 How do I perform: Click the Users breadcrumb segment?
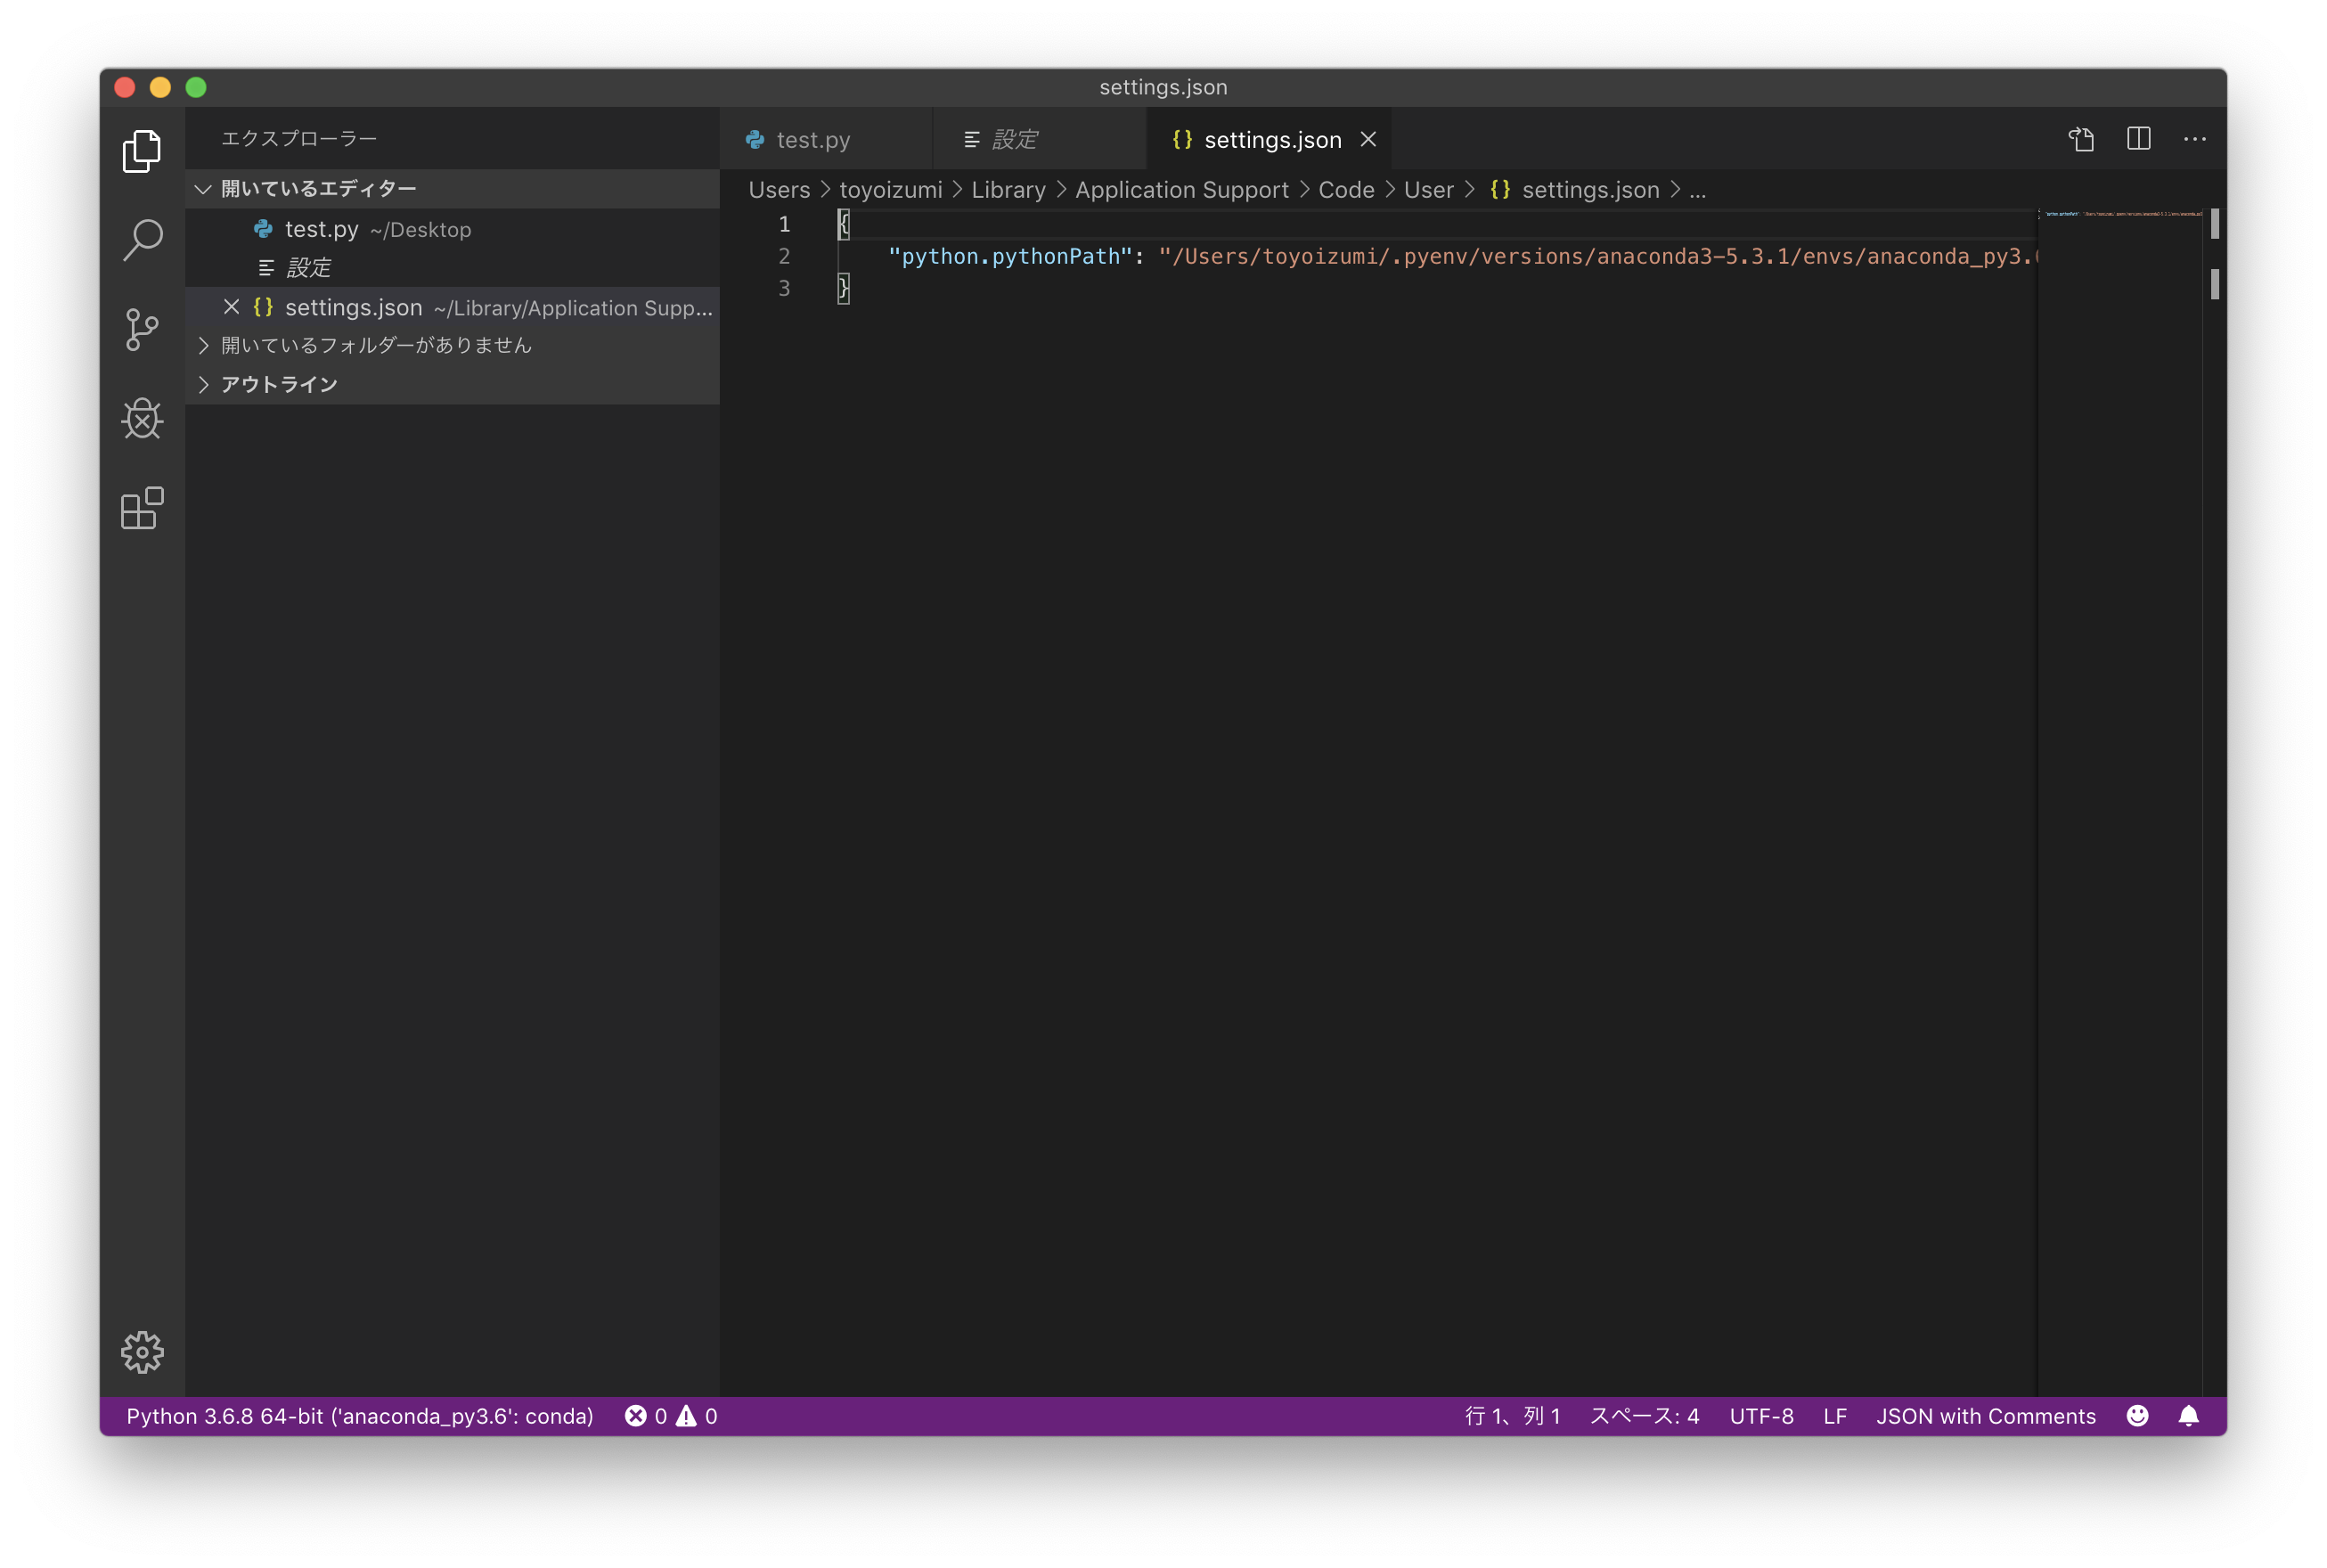pos(779,190)
